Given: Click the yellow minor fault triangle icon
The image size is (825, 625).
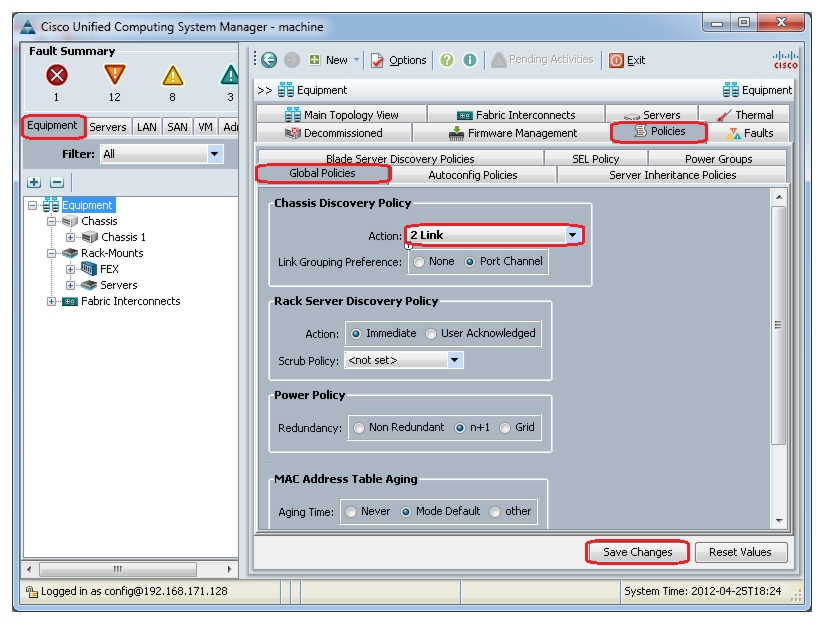Looking at the screenshot, I should pos(173,75).
